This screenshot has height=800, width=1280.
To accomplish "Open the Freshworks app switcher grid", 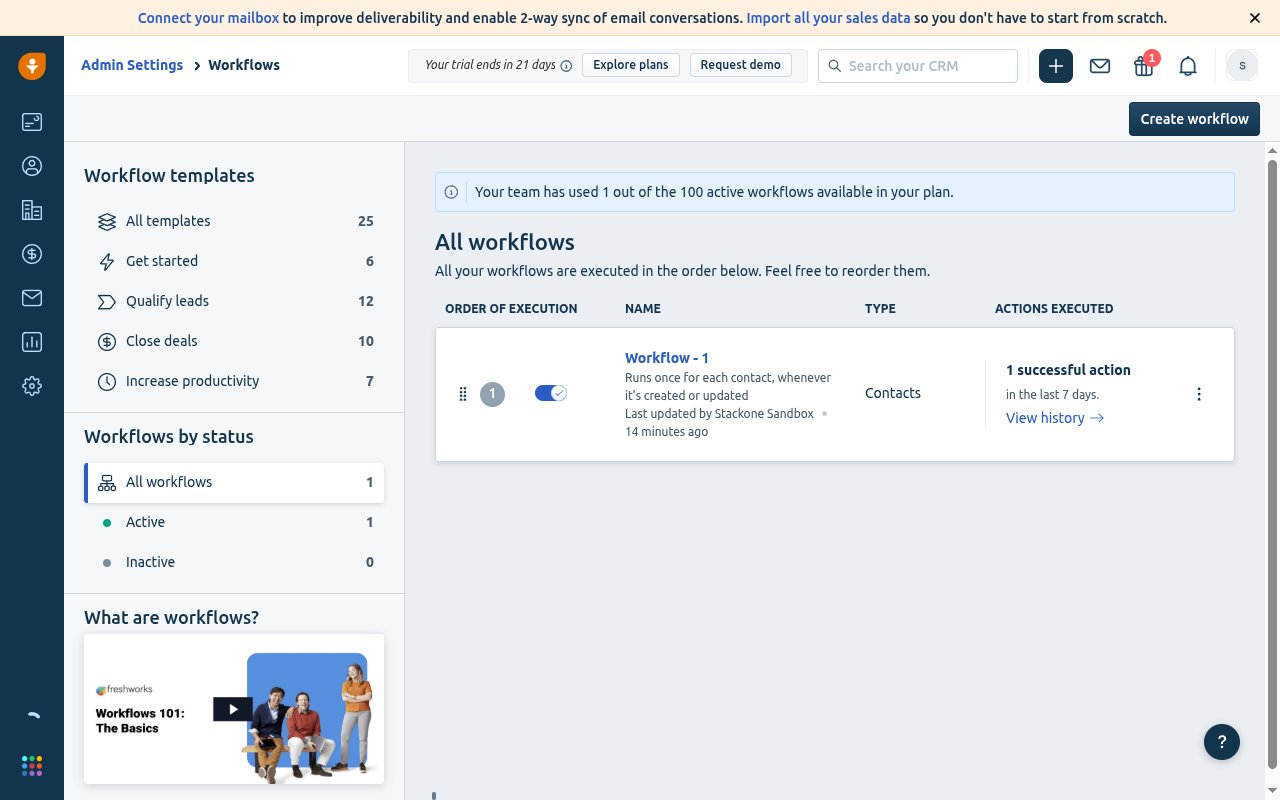I will (x=32, y=766).
